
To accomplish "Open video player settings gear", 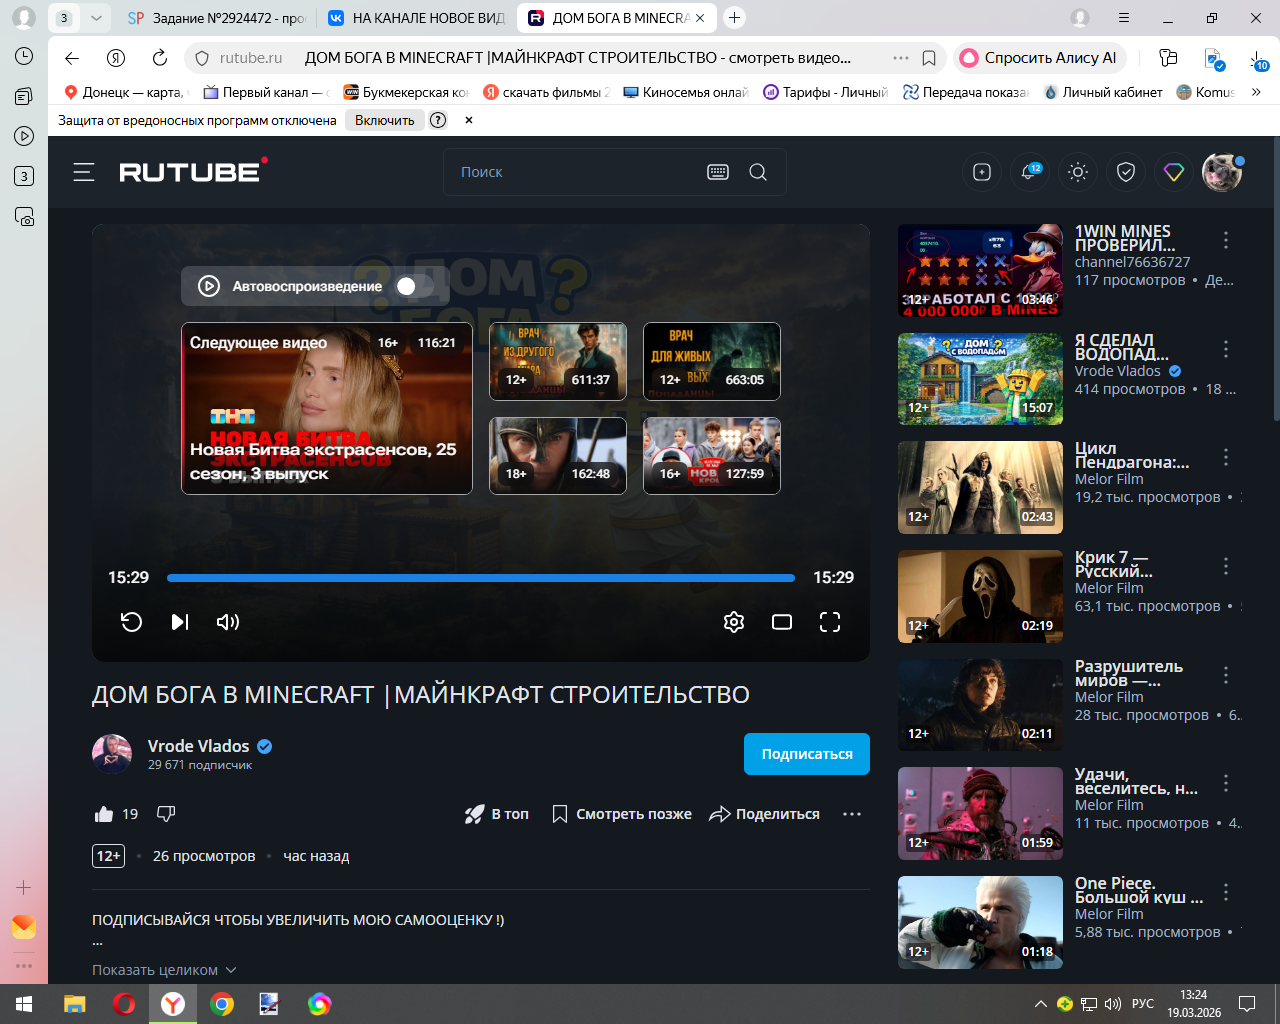I will 734,622.
